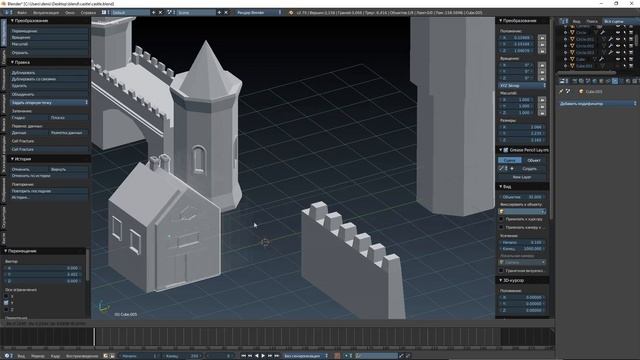Open the timeline Кадр menu
Viewport: 640px width, 360px height.
(55, 356)
